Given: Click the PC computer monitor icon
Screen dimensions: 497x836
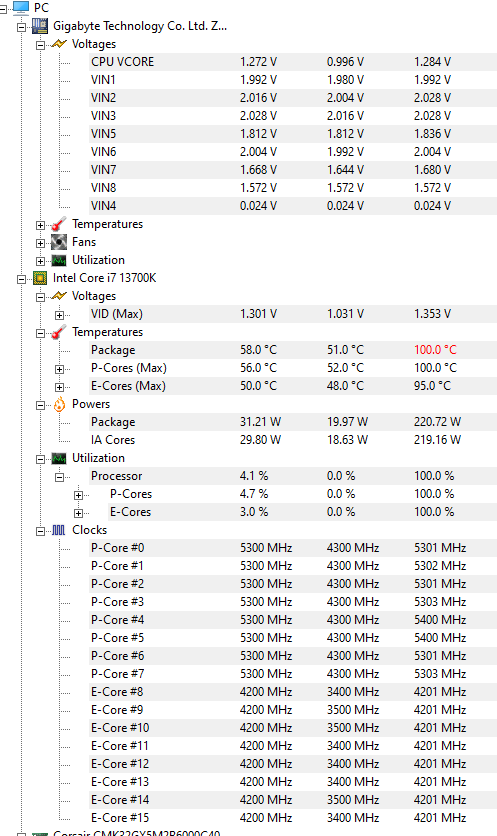Looking at the screenshot, I should pos(20,7).
